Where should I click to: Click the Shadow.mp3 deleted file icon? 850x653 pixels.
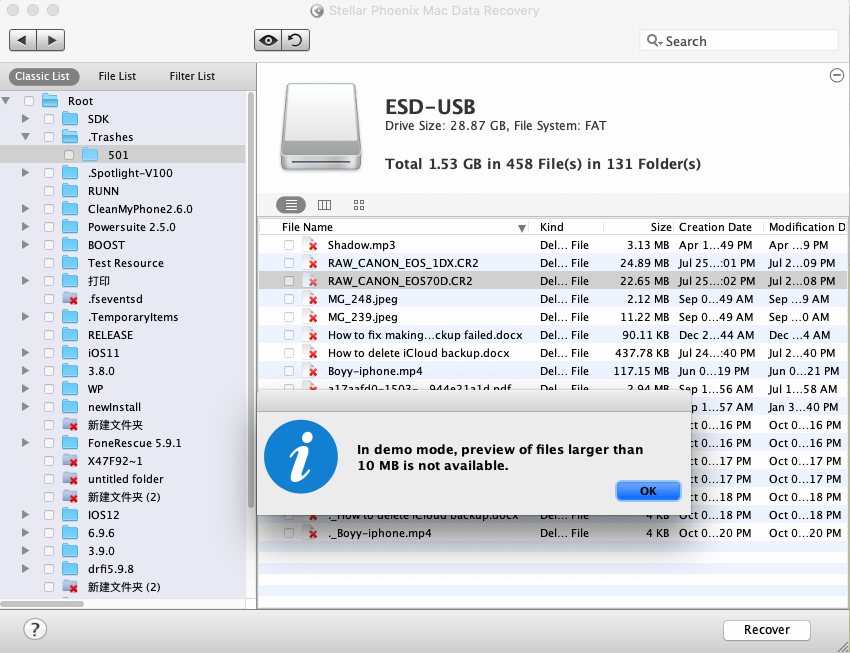coord(310,245)
